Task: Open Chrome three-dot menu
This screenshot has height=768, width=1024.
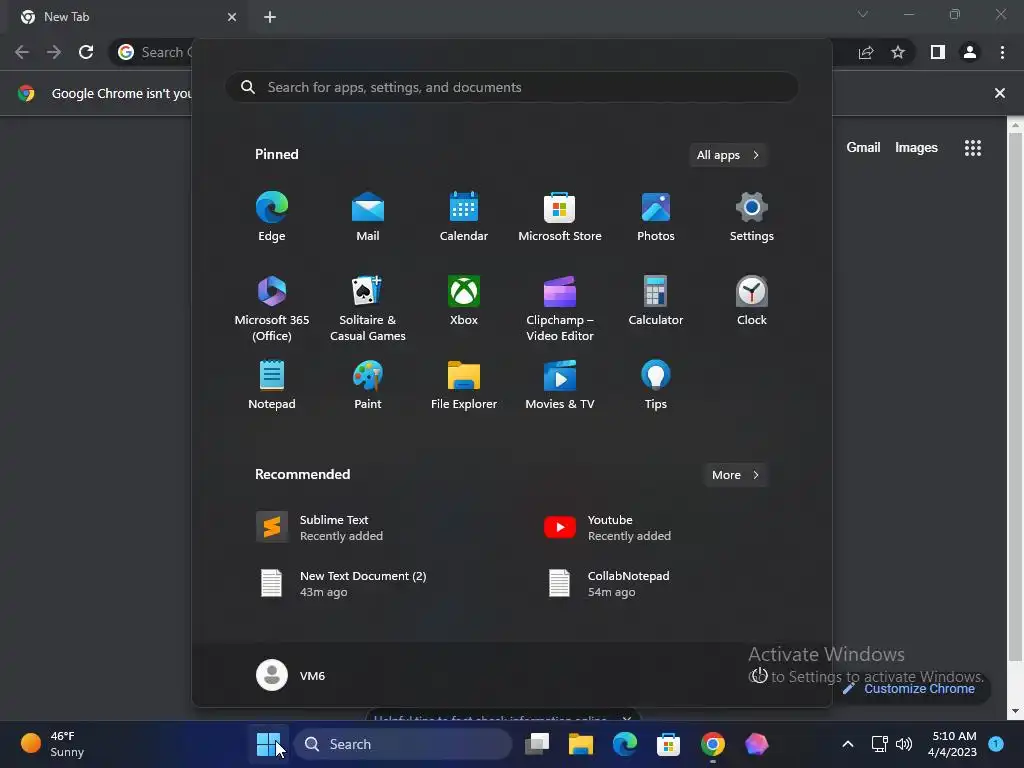Action: (1002, 52)
